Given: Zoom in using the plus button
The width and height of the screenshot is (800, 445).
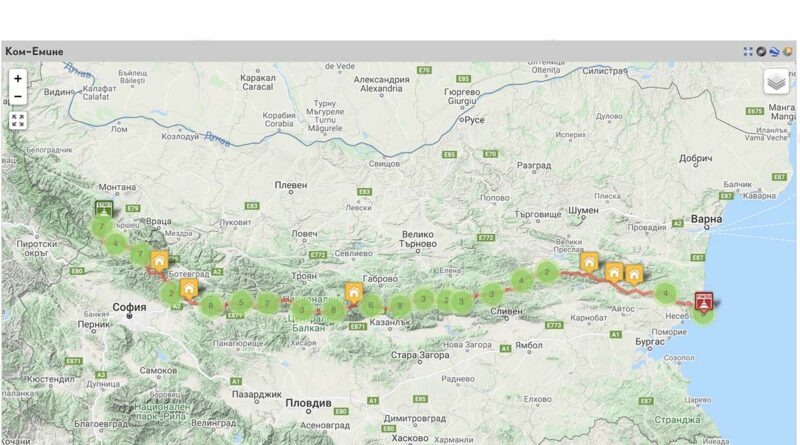Looking at the screenshot, I should 18,79.
